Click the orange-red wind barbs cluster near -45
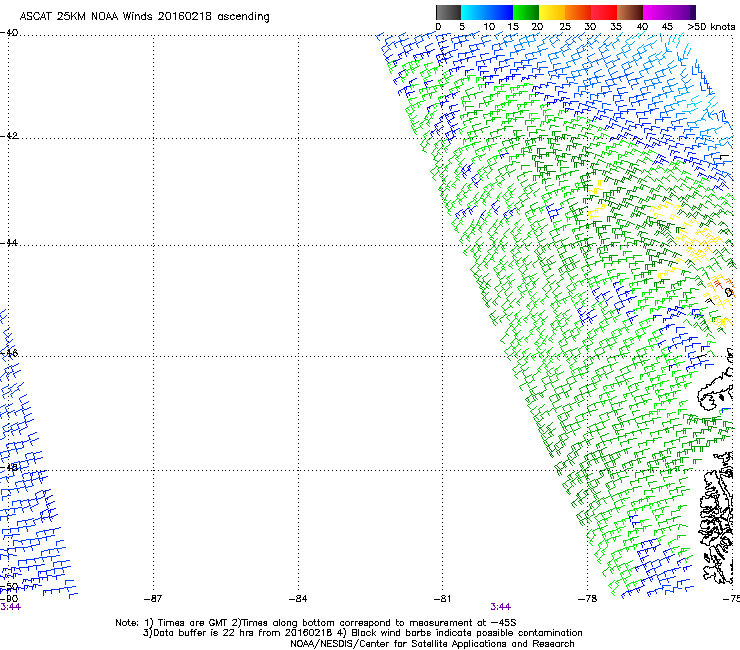The height and width of the screenshot is (650, 740). 716,284
